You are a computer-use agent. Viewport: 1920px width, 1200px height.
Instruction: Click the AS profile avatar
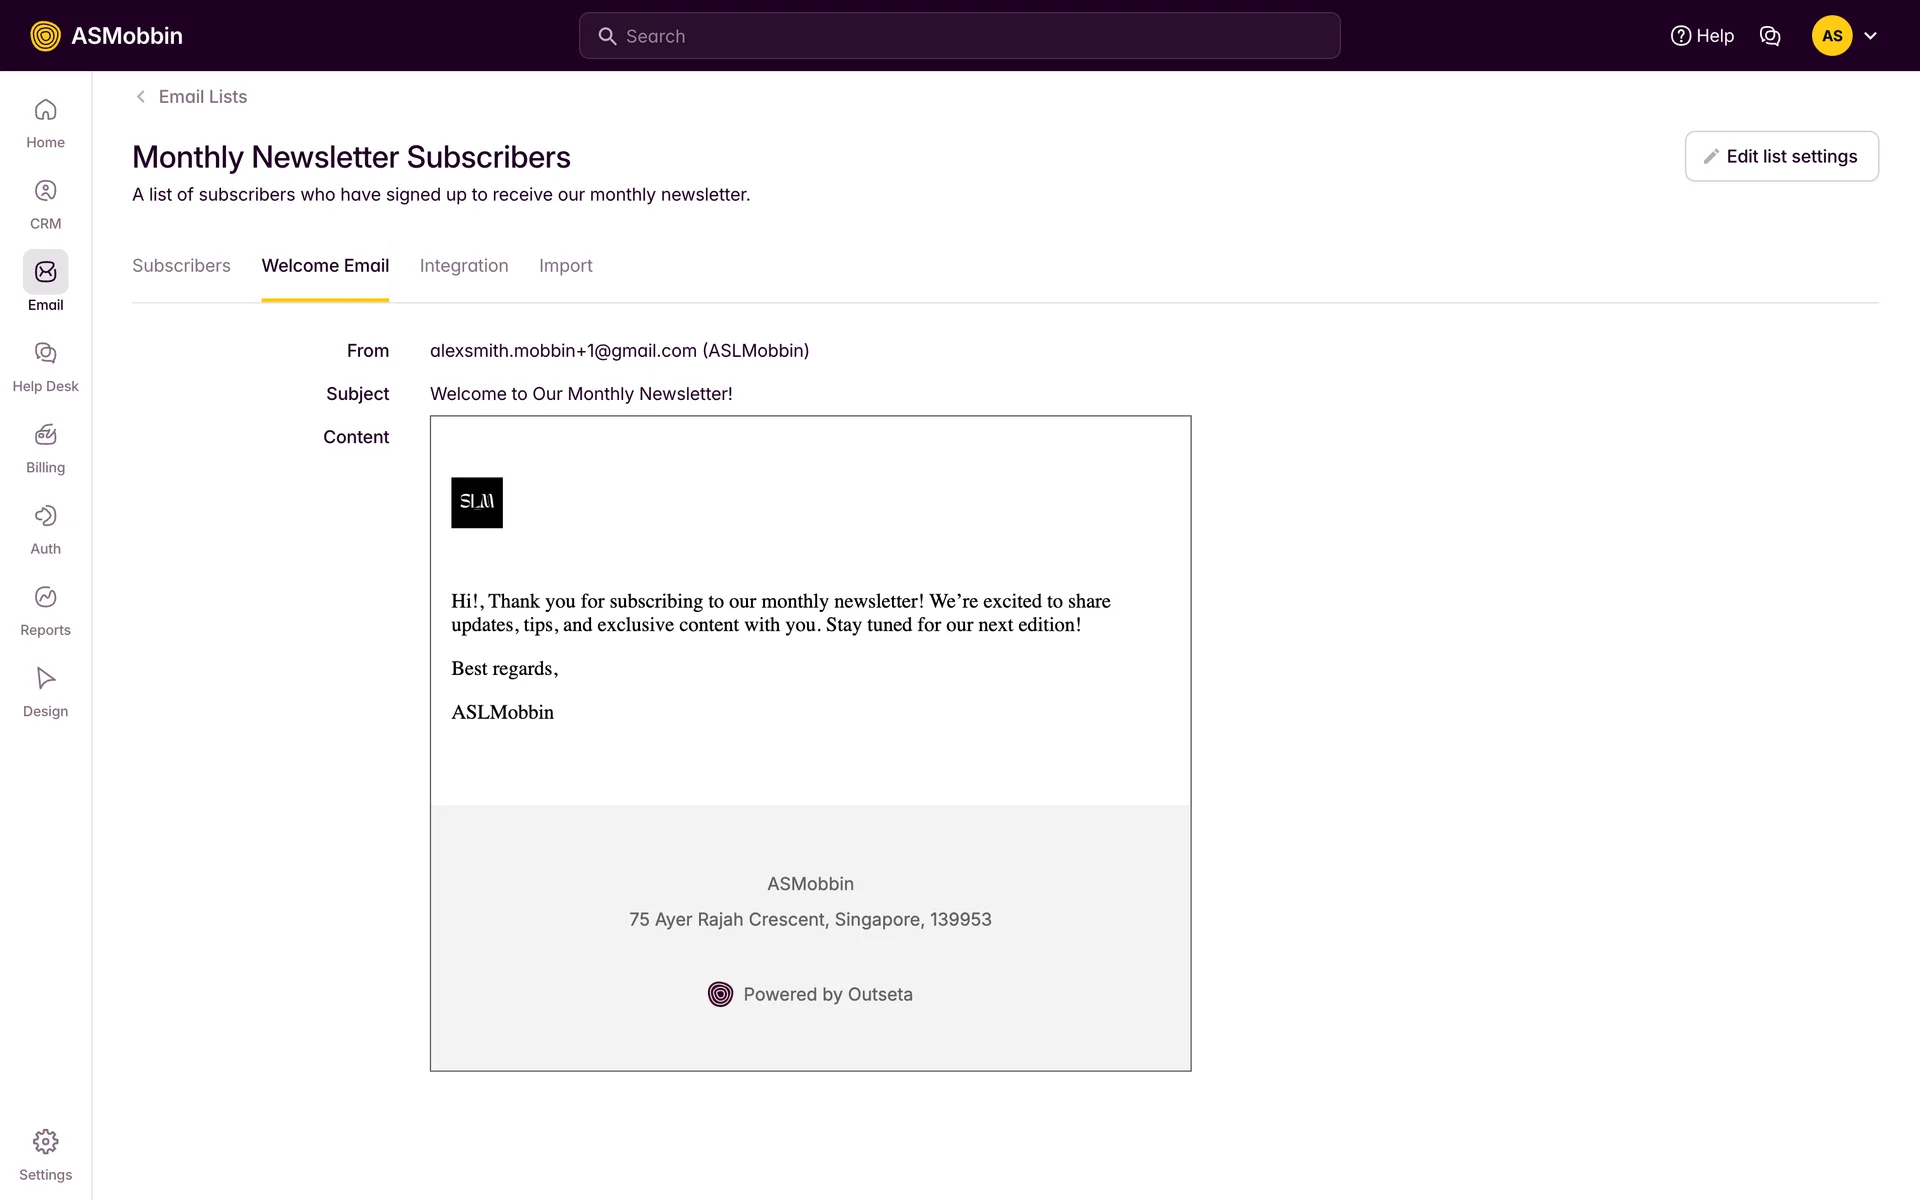[x=1831, y=36]
